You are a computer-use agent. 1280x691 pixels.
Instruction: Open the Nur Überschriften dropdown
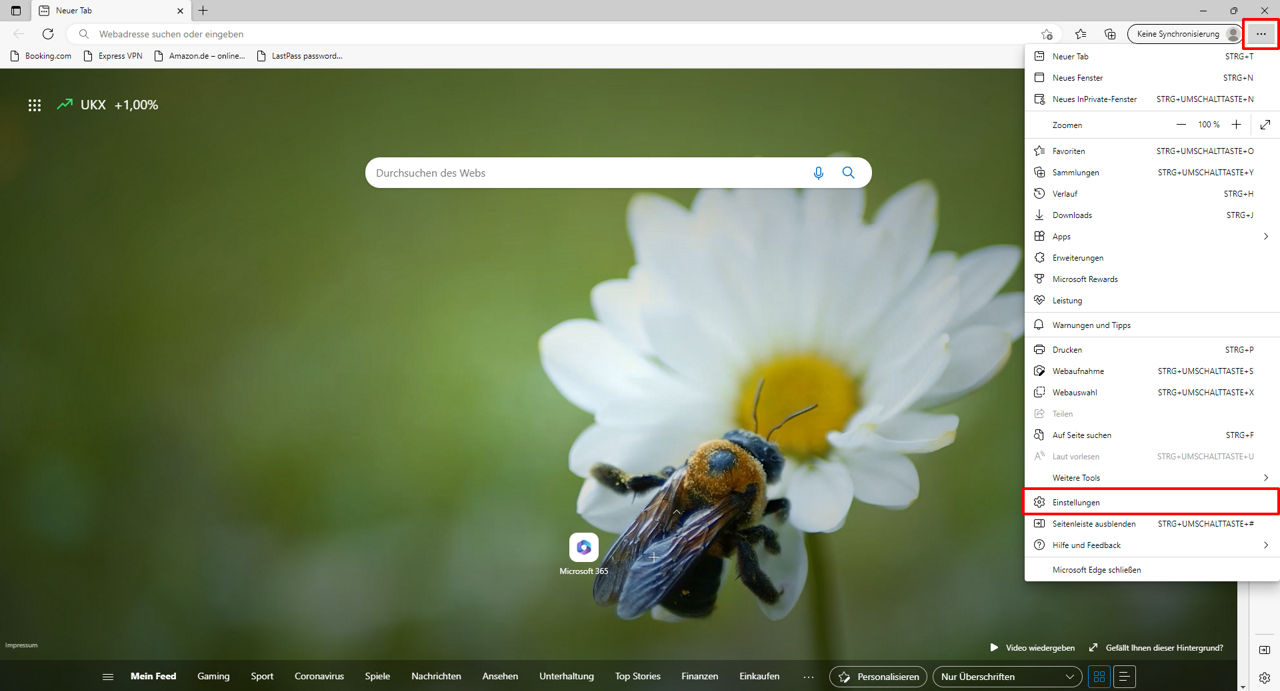coord(1005,676)
